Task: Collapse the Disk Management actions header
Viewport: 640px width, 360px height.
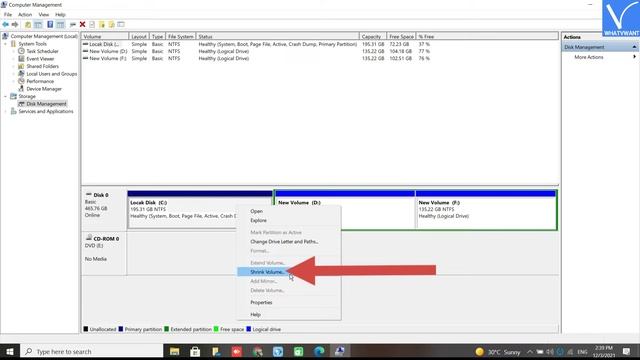Action: [634, 47]
